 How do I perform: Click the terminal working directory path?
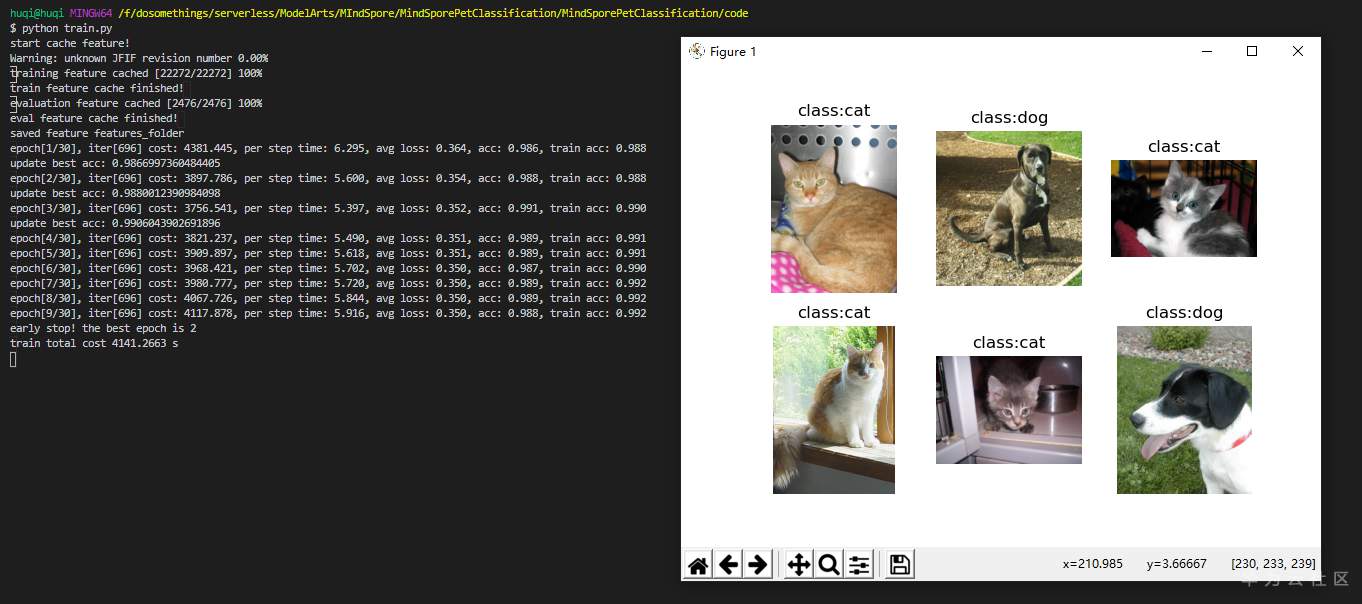(x=433, y=13)
